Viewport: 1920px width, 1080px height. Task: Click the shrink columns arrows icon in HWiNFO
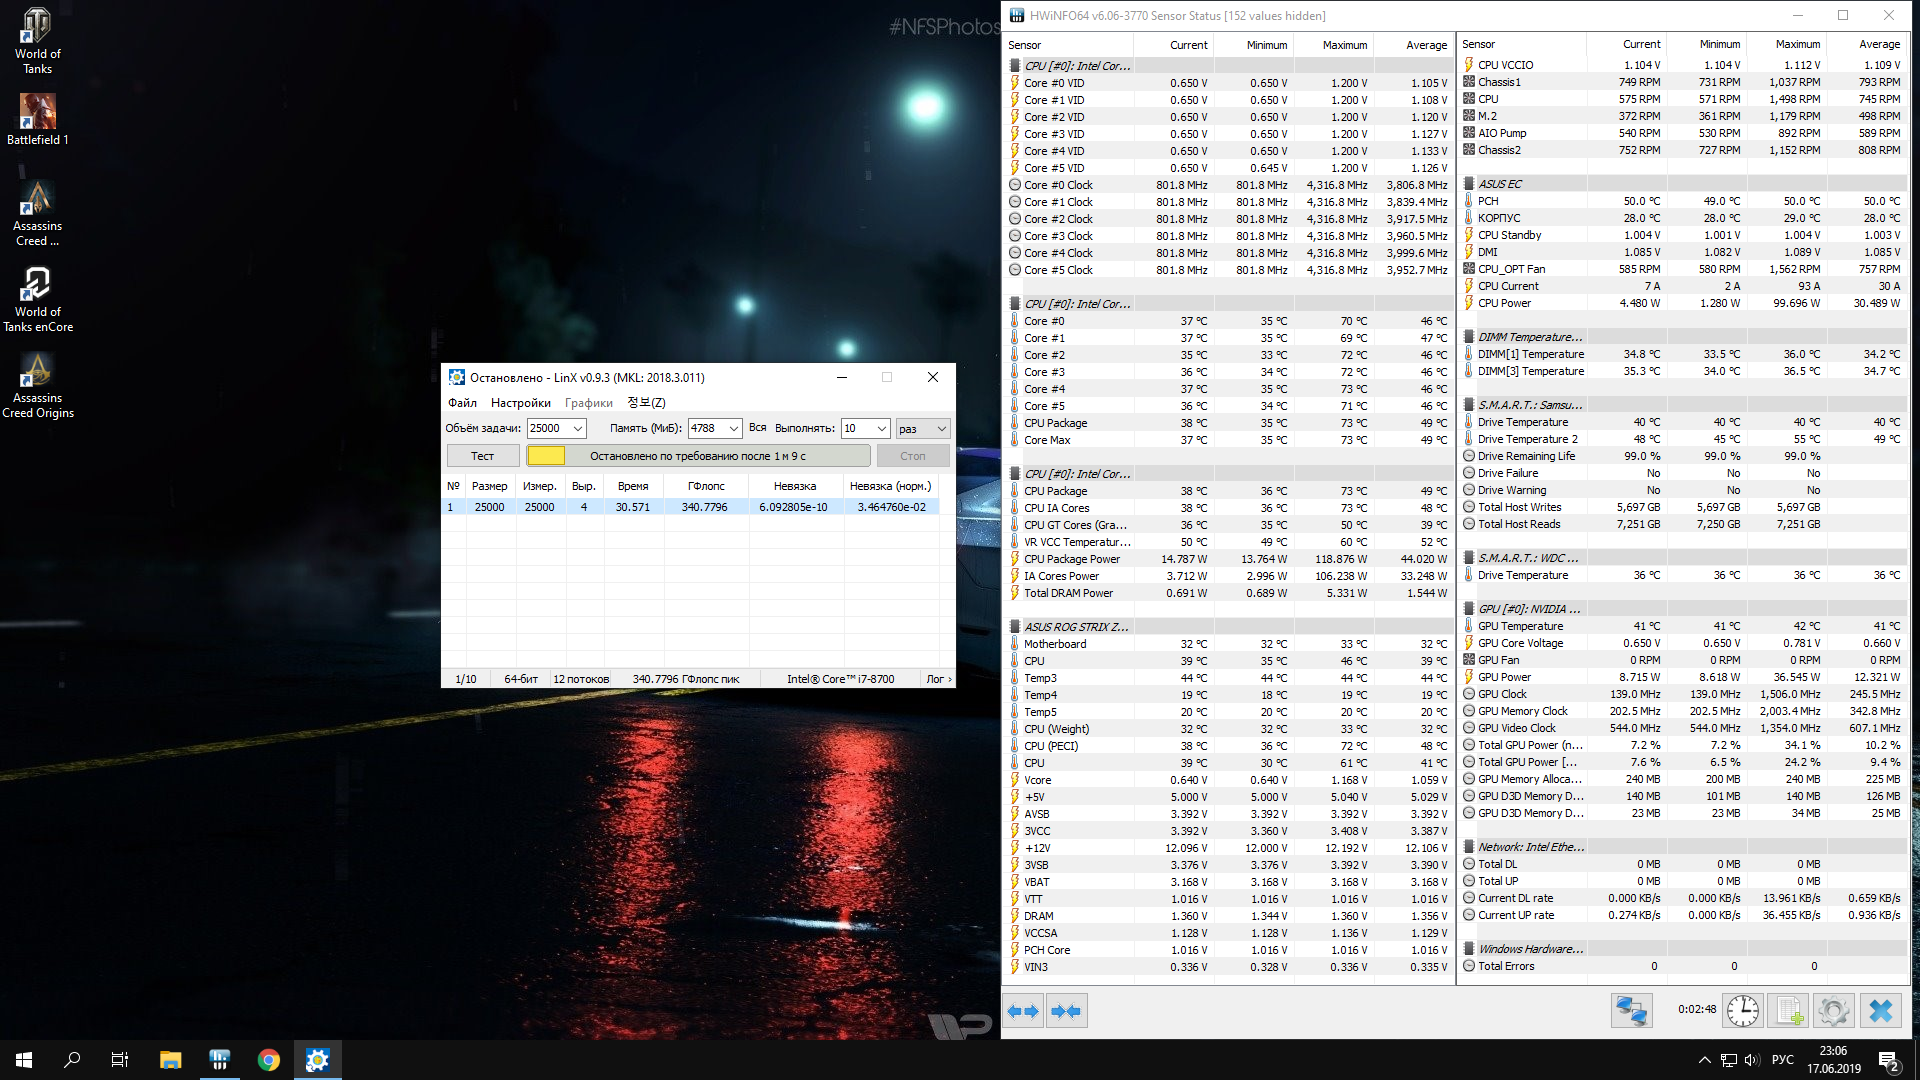(1066, 1011)
